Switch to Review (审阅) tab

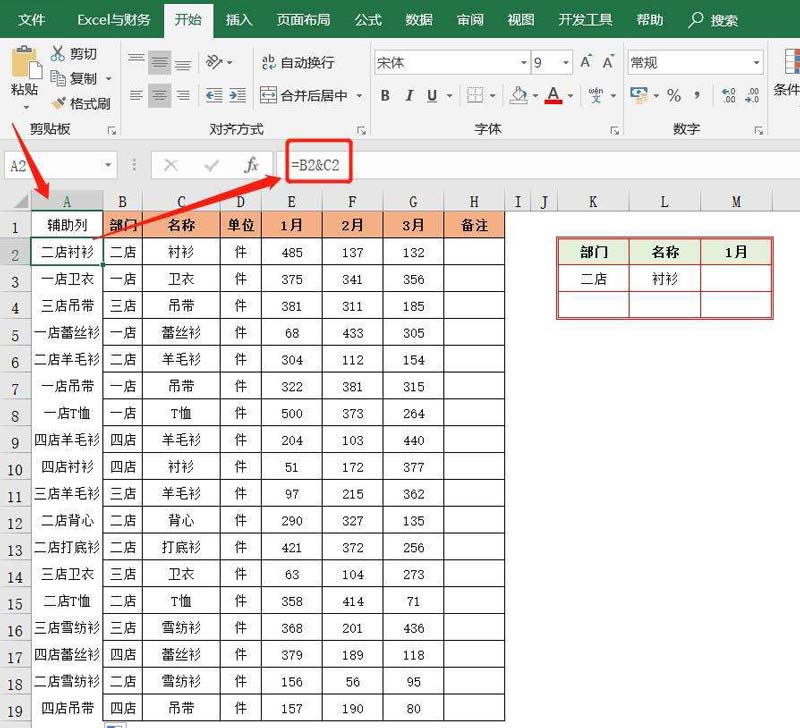tap(470, 20)
